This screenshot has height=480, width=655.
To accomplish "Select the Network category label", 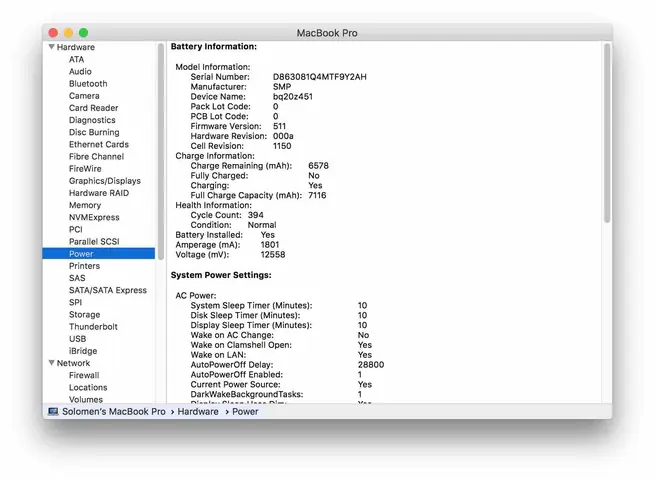I will [x=73, y=363].
